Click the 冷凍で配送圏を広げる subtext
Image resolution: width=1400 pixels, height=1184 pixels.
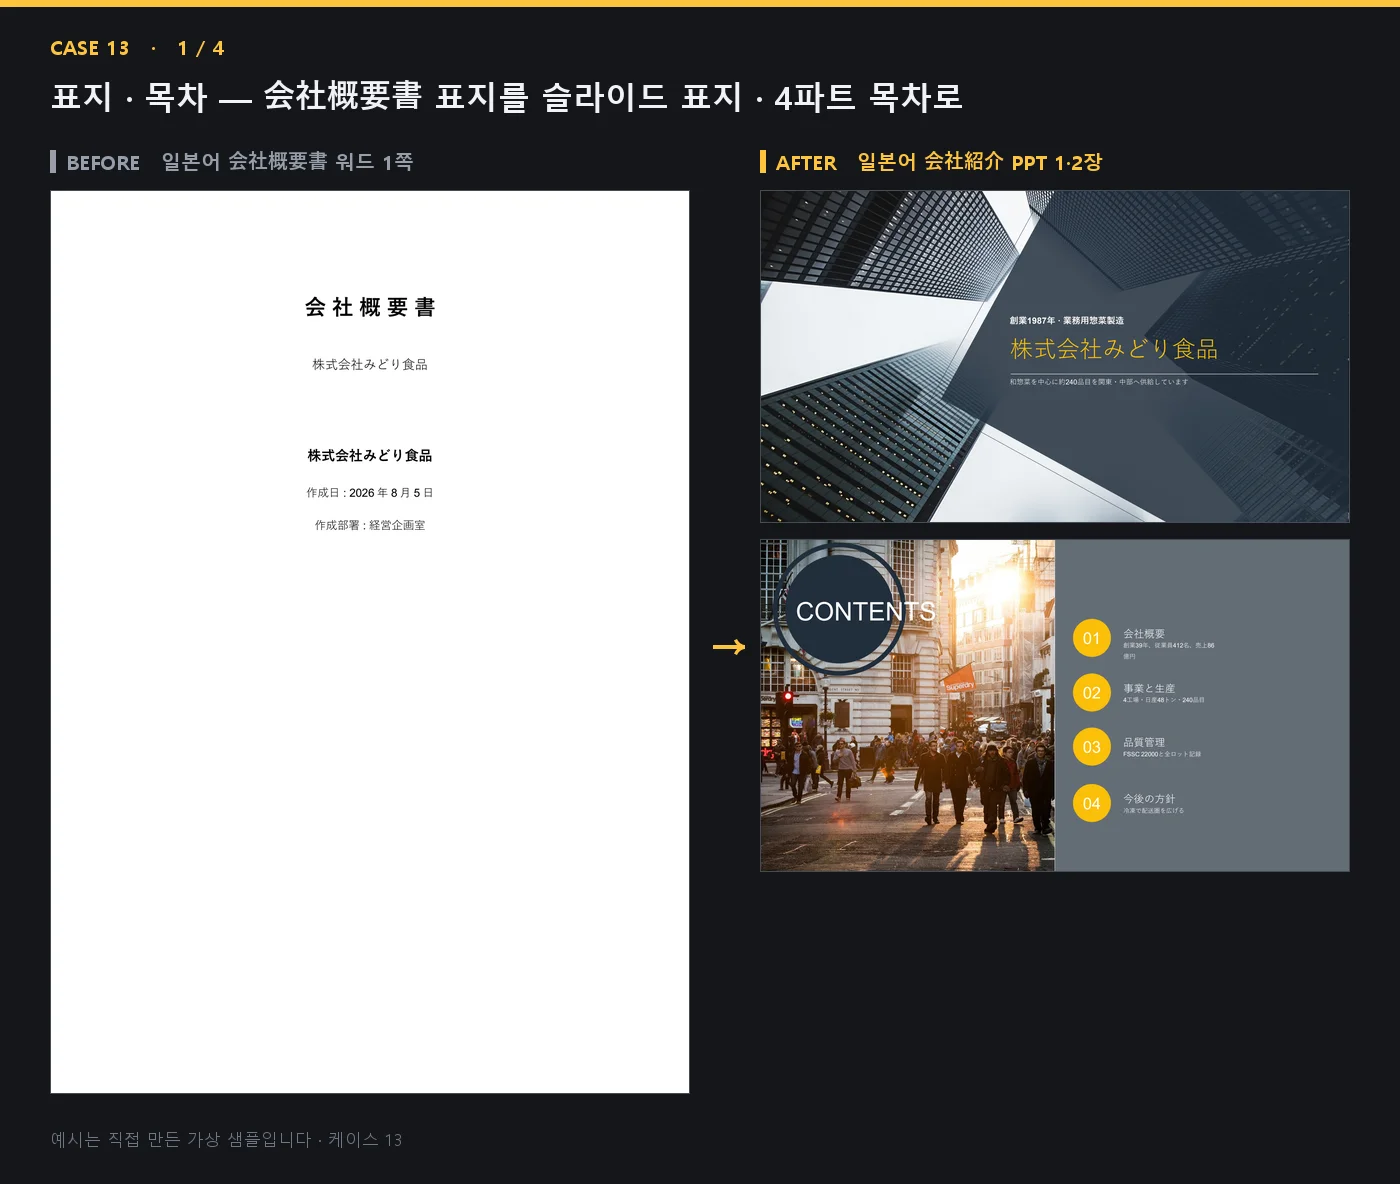(x=1153, y=811)
